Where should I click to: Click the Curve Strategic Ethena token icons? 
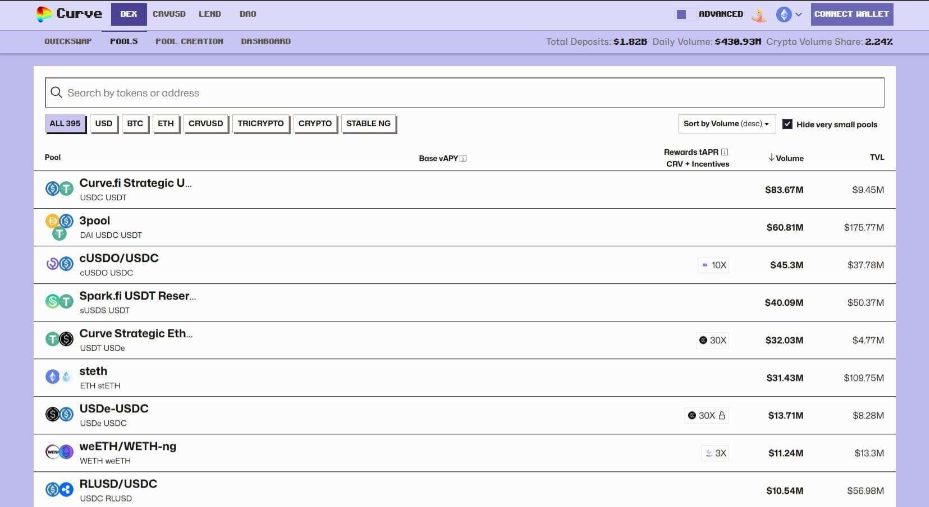click(59, 339)
